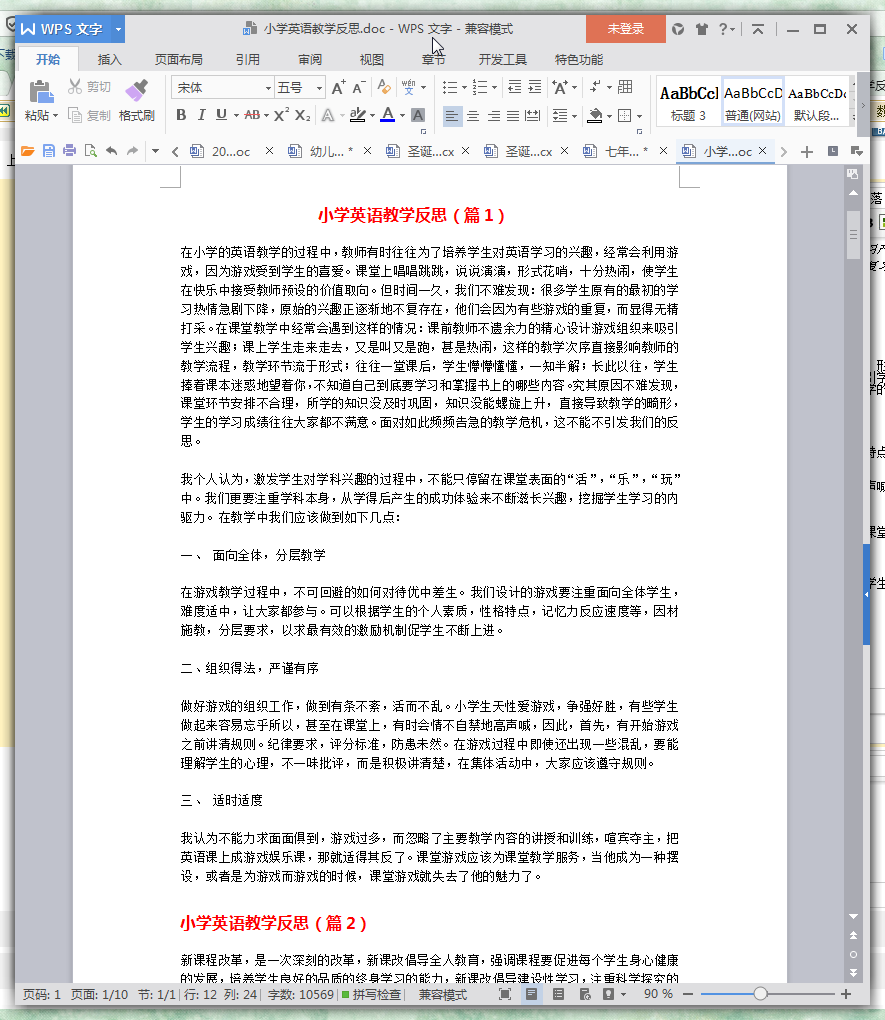The height and width of the screenshot is (1020, 885).
Task: Expand the paste options arrow
Action: (55, 116)
